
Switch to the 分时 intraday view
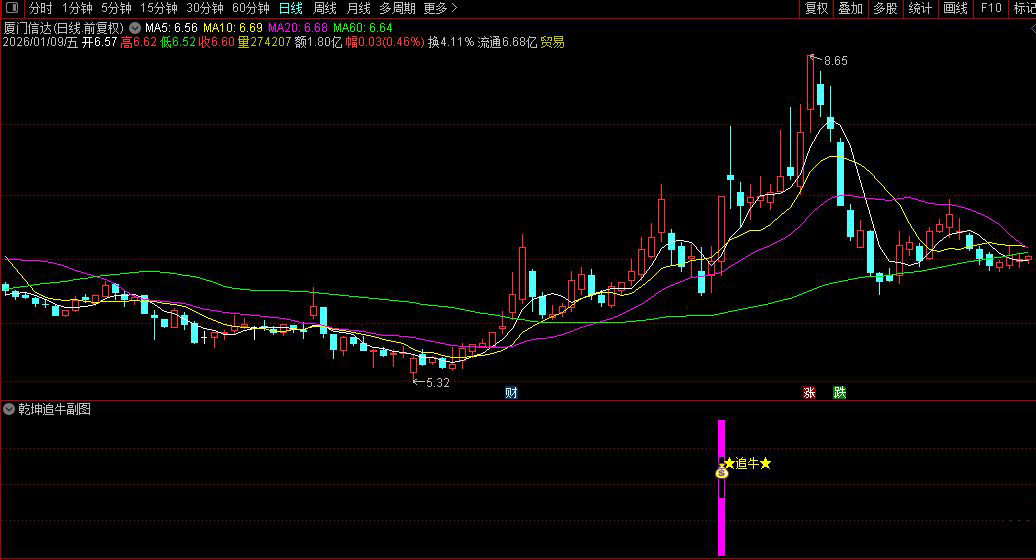click(40, 9)
